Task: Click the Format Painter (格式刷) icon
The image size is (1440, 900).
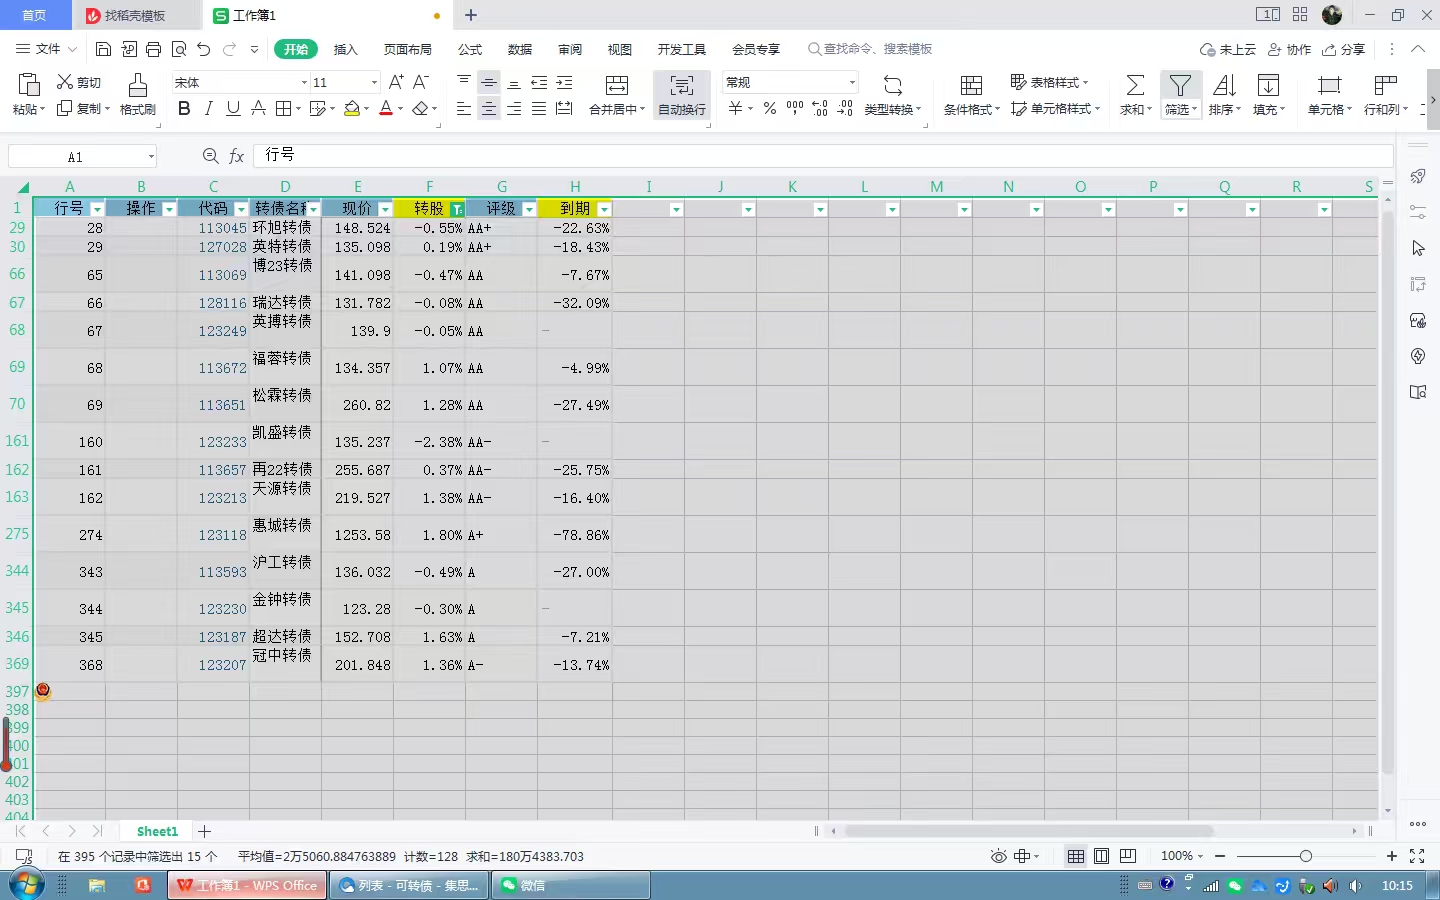Action: tap(138, 86)
